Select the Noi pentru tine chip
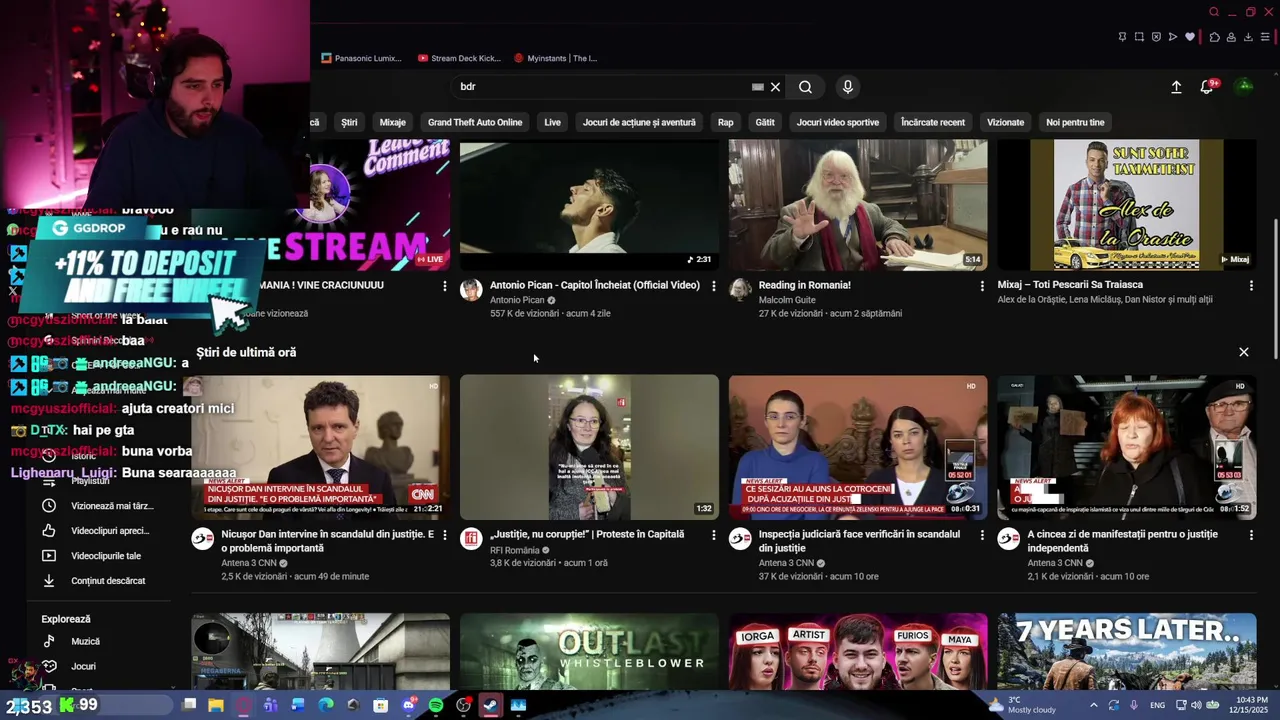Viewport: 1280px width, 720px height. tap(1075, 122)
